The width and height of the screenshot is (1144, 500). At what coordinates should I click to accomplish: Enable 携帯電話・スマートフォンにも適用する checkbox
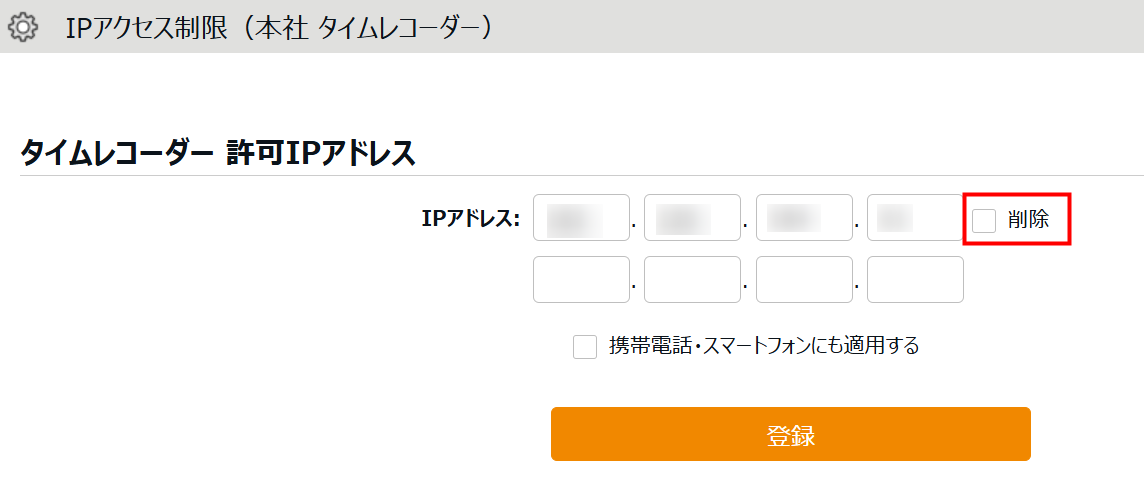(585, 347)
